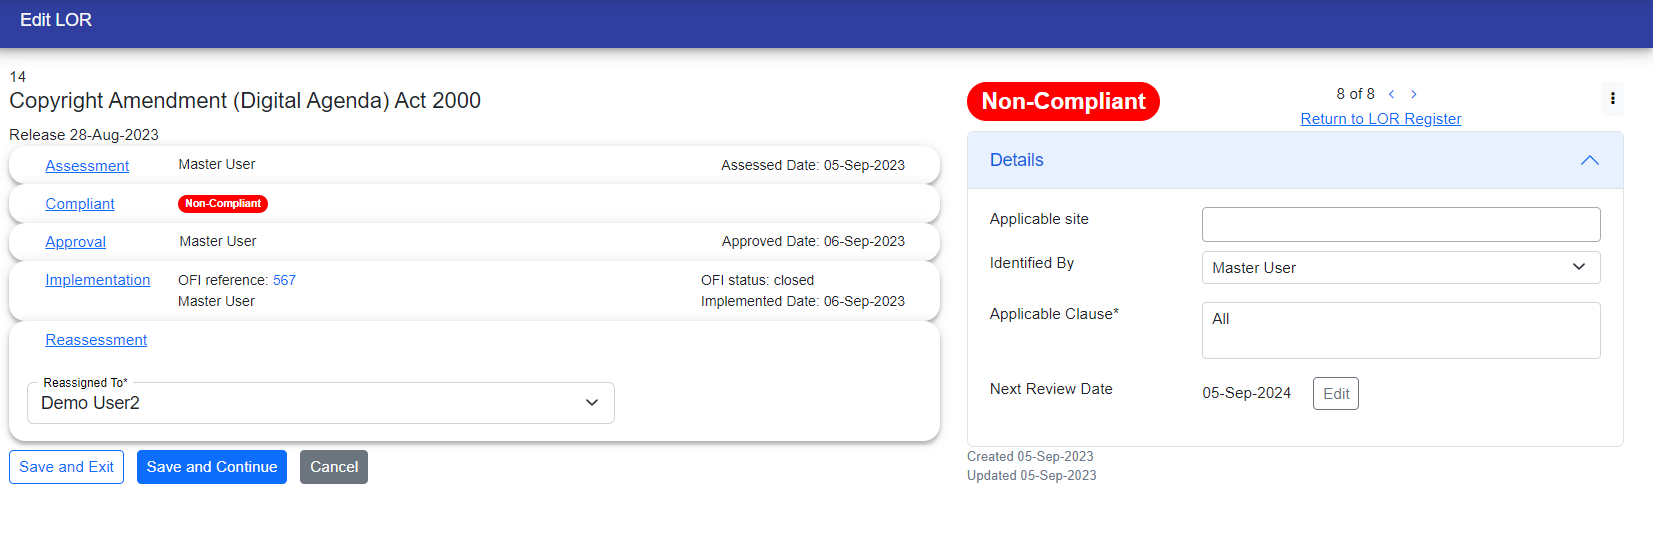This screenshot has height=535, width=1653.
Task: Click the Applicable site input field
Action: (1400, 224)
